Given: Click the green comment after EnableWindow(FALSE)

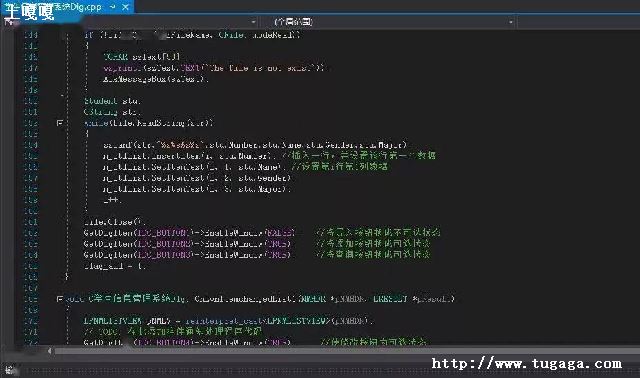Looking at the screenshot, I should point(378,233).
